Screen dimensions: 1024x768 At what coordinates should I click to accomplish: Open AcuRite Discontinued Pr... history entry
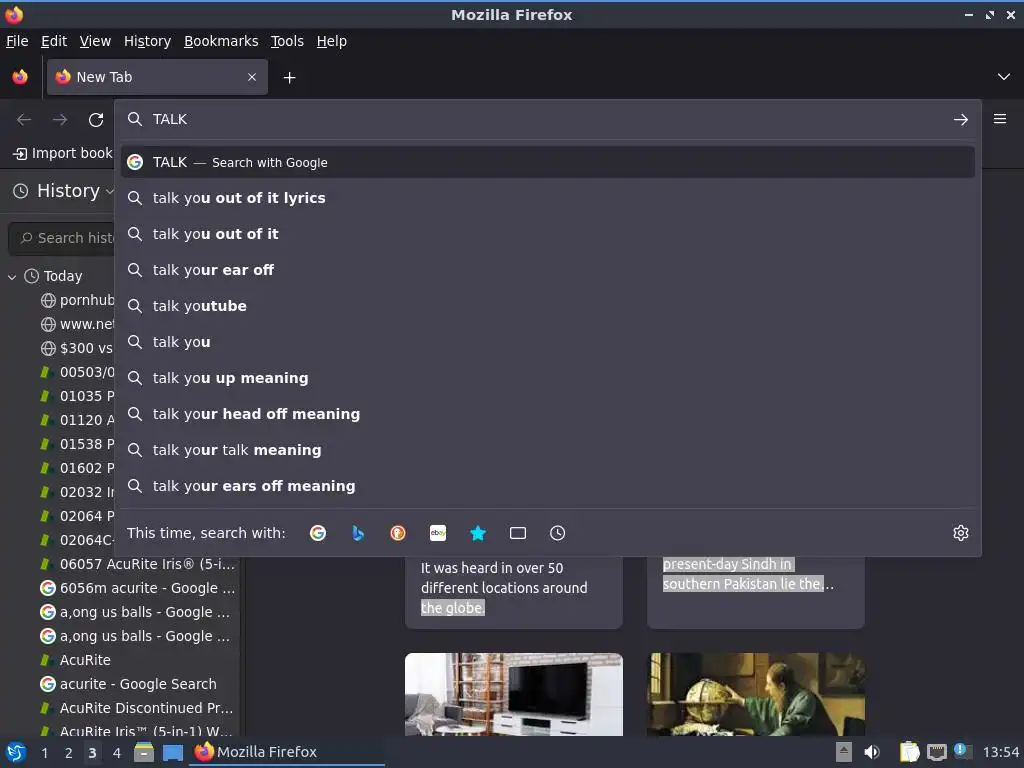(137, 708)
